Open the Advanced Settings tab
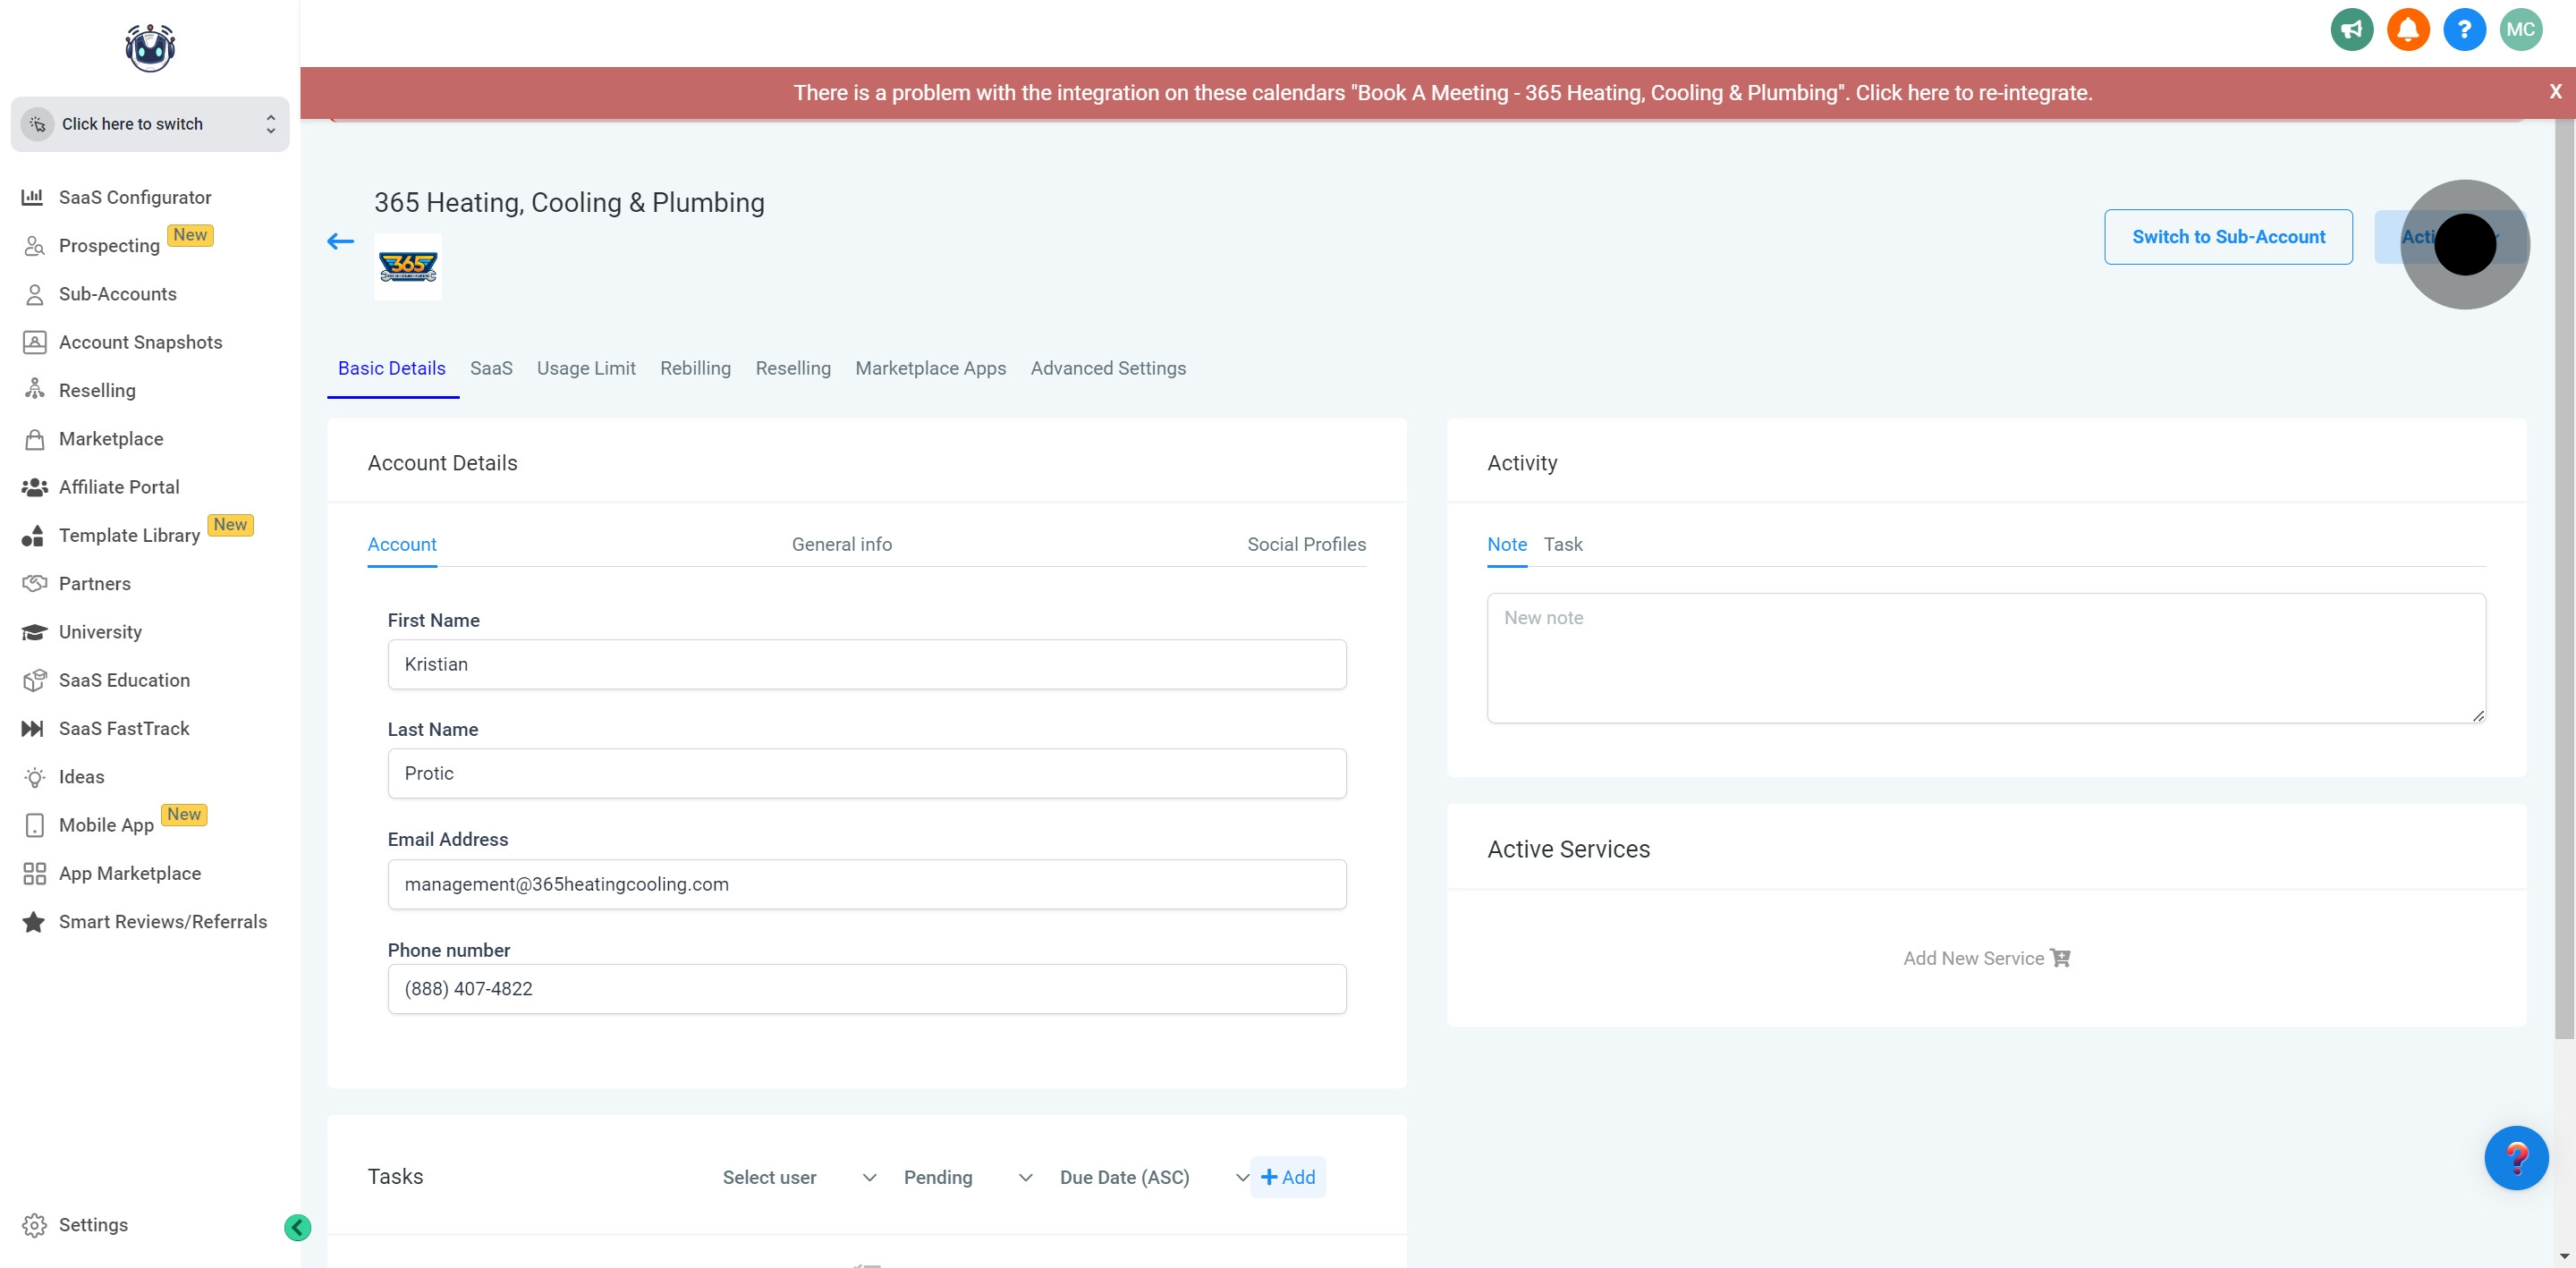The height and width of the screenshot is (1268, 2576). pyautogui.click(x=1108, y=368)
